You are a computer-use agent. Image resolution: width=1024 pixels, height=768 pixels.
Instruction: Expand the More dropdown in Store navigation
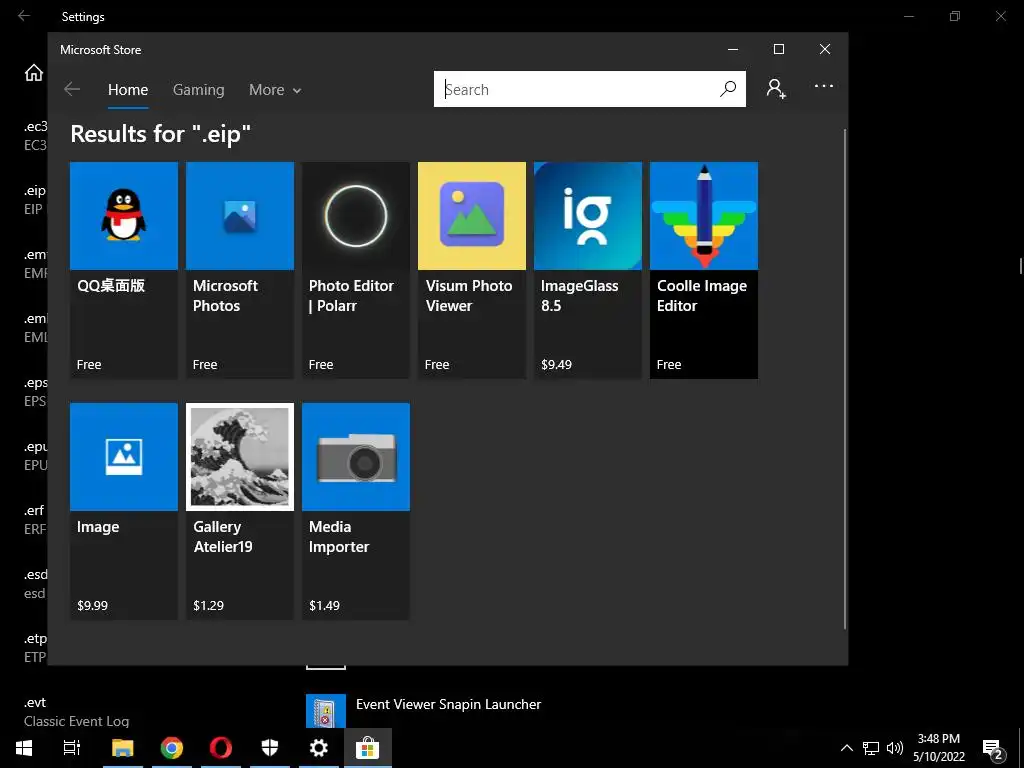tap(275, 89)
